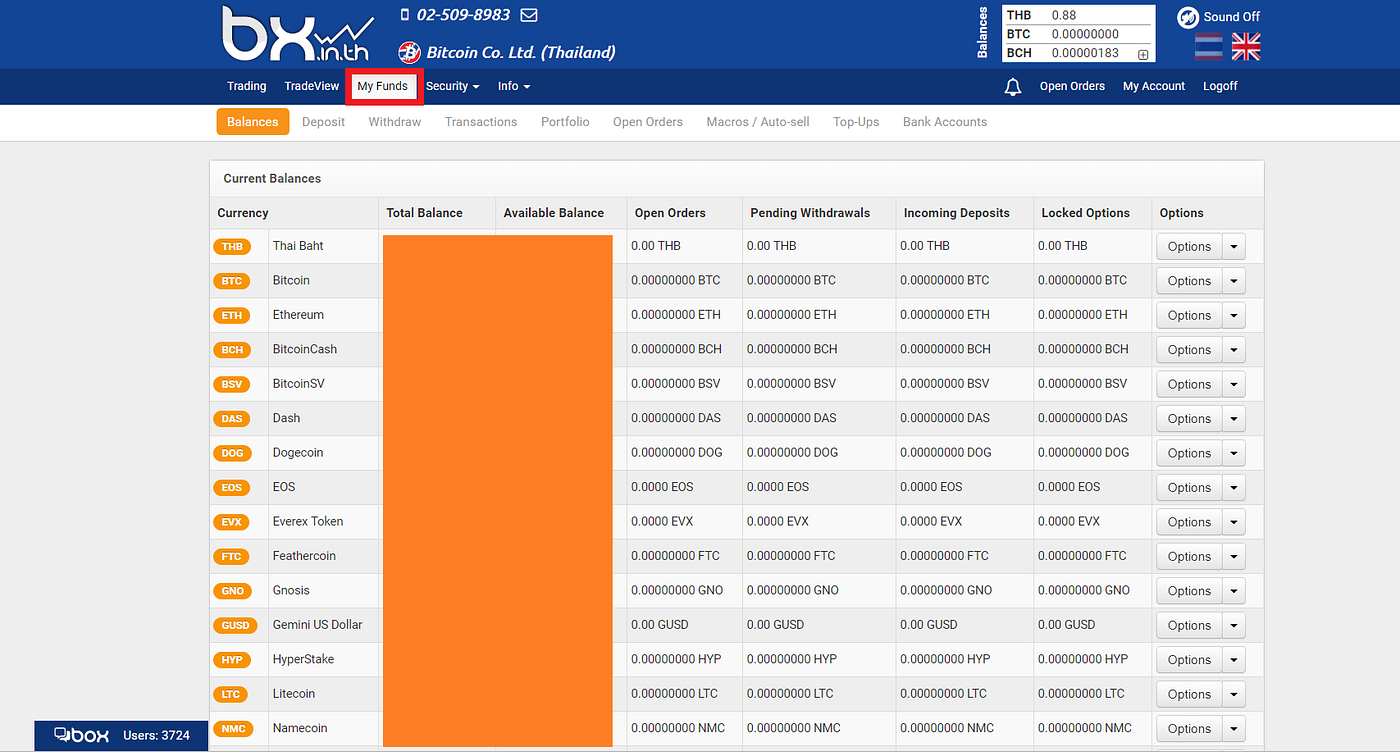Click the phone icon beside 02-509-8983
The width and height of the screenshot is (1400, 755).
tap(405, 15)
